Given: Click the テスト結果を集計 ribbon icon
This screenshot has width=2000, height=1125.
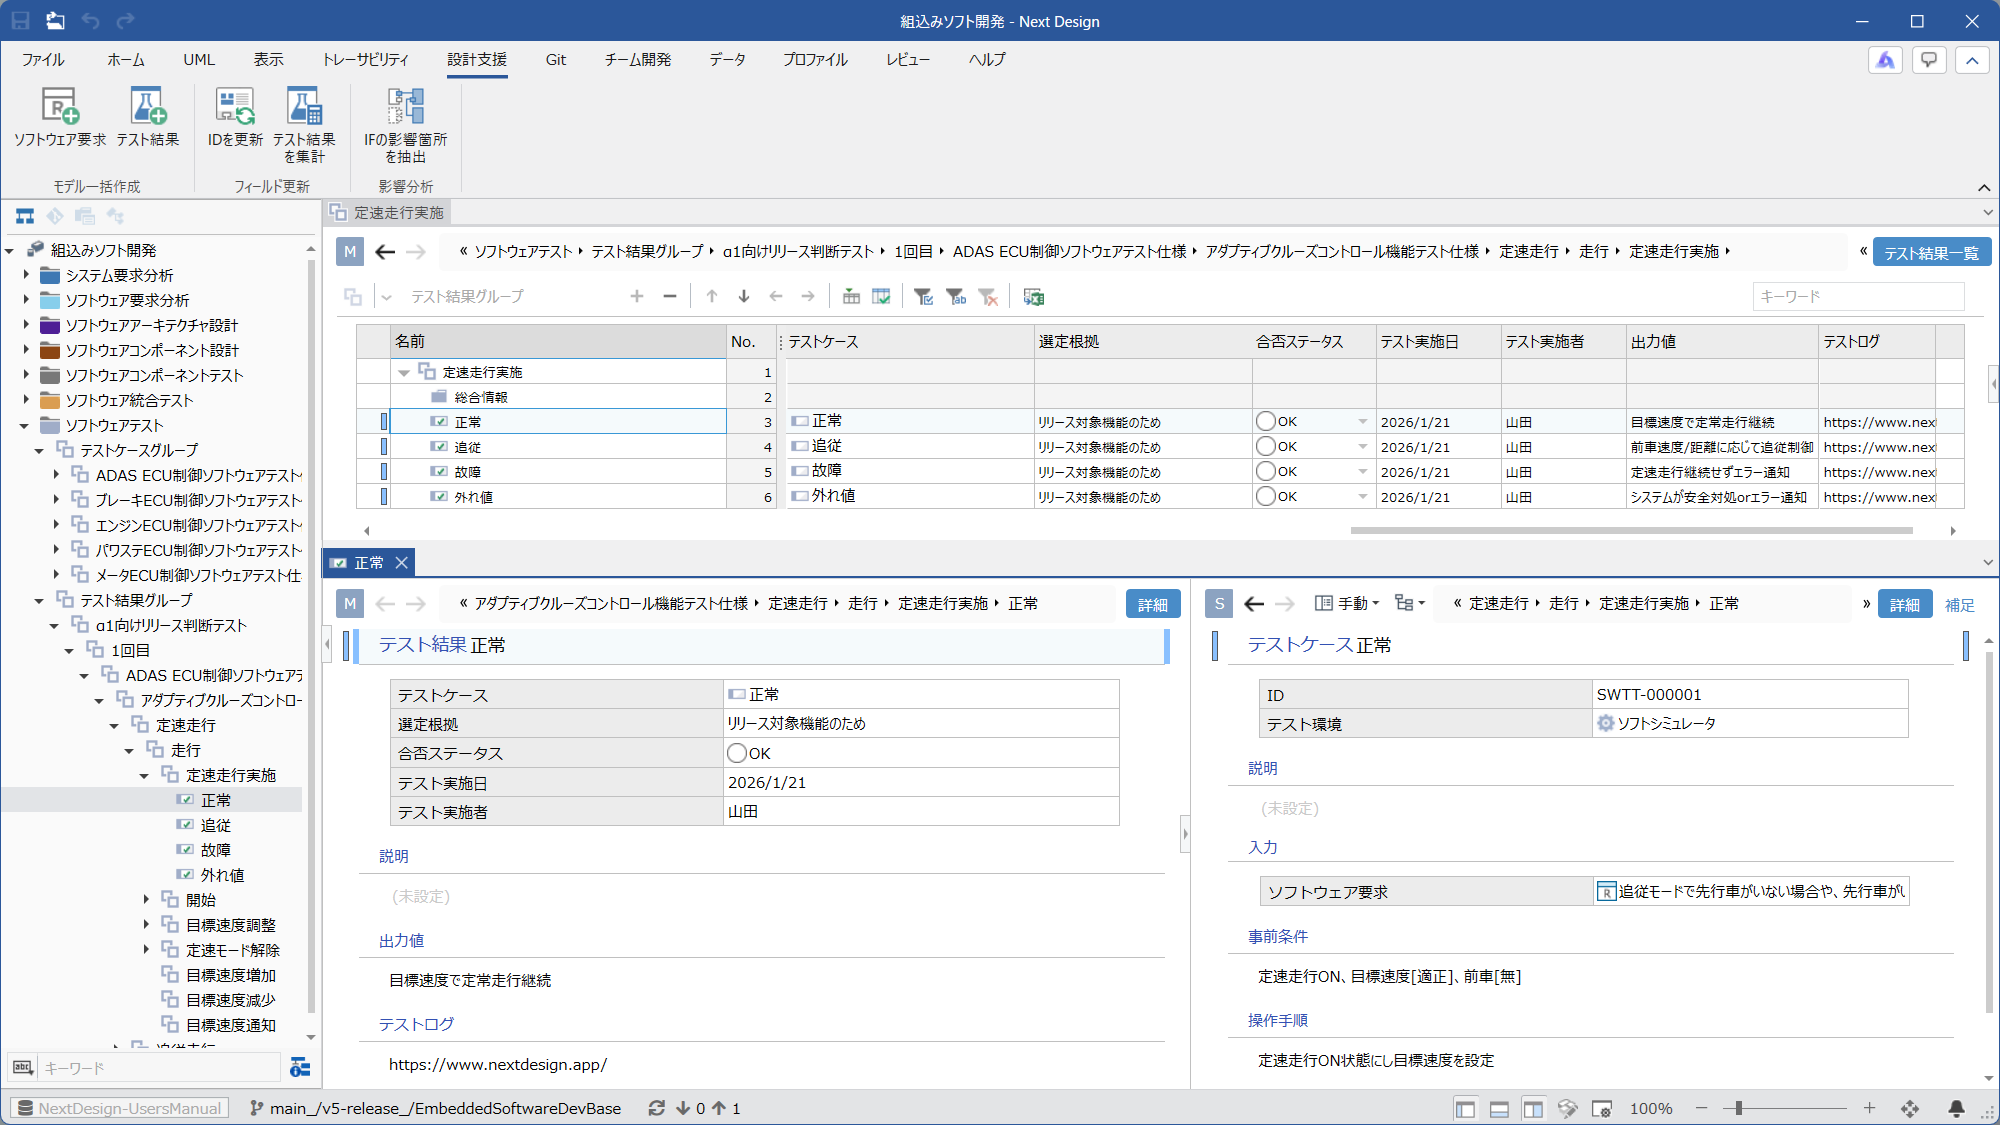Looking at the screenshot, I should [304, 125].
